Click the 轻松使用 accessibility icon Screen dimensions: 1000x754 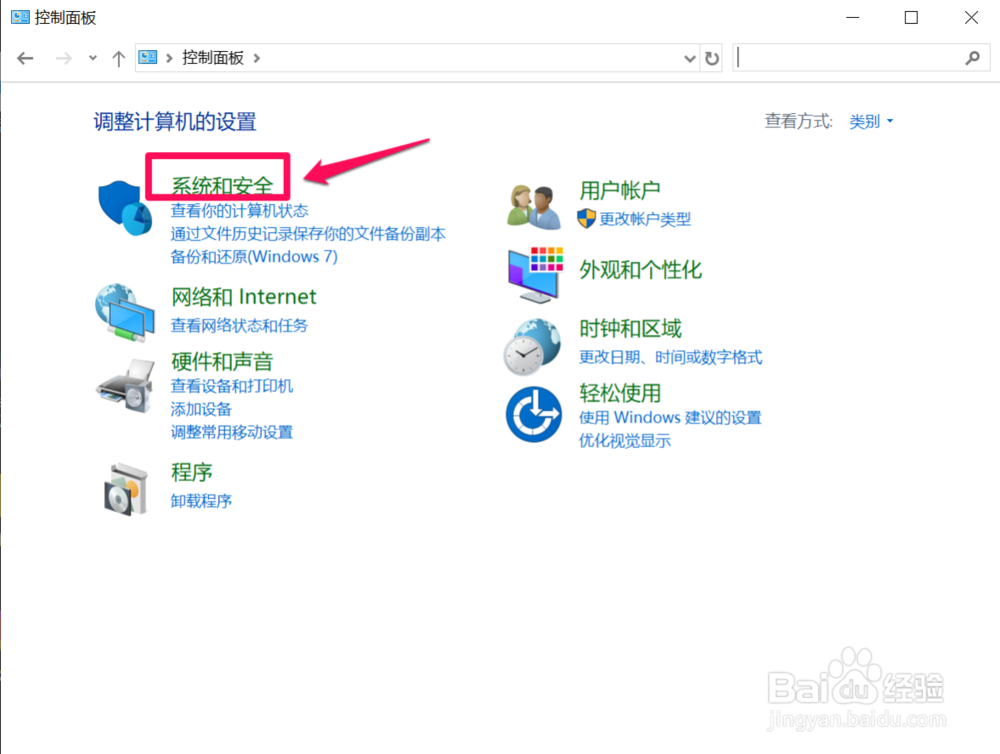click(x=533, y=412)
